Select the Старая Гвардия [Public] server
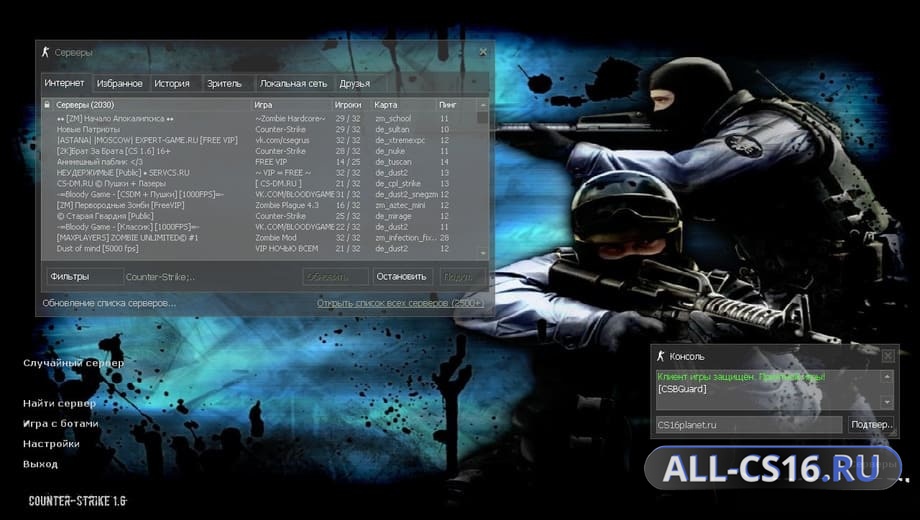920x520 pixels. tap(260, 216)
